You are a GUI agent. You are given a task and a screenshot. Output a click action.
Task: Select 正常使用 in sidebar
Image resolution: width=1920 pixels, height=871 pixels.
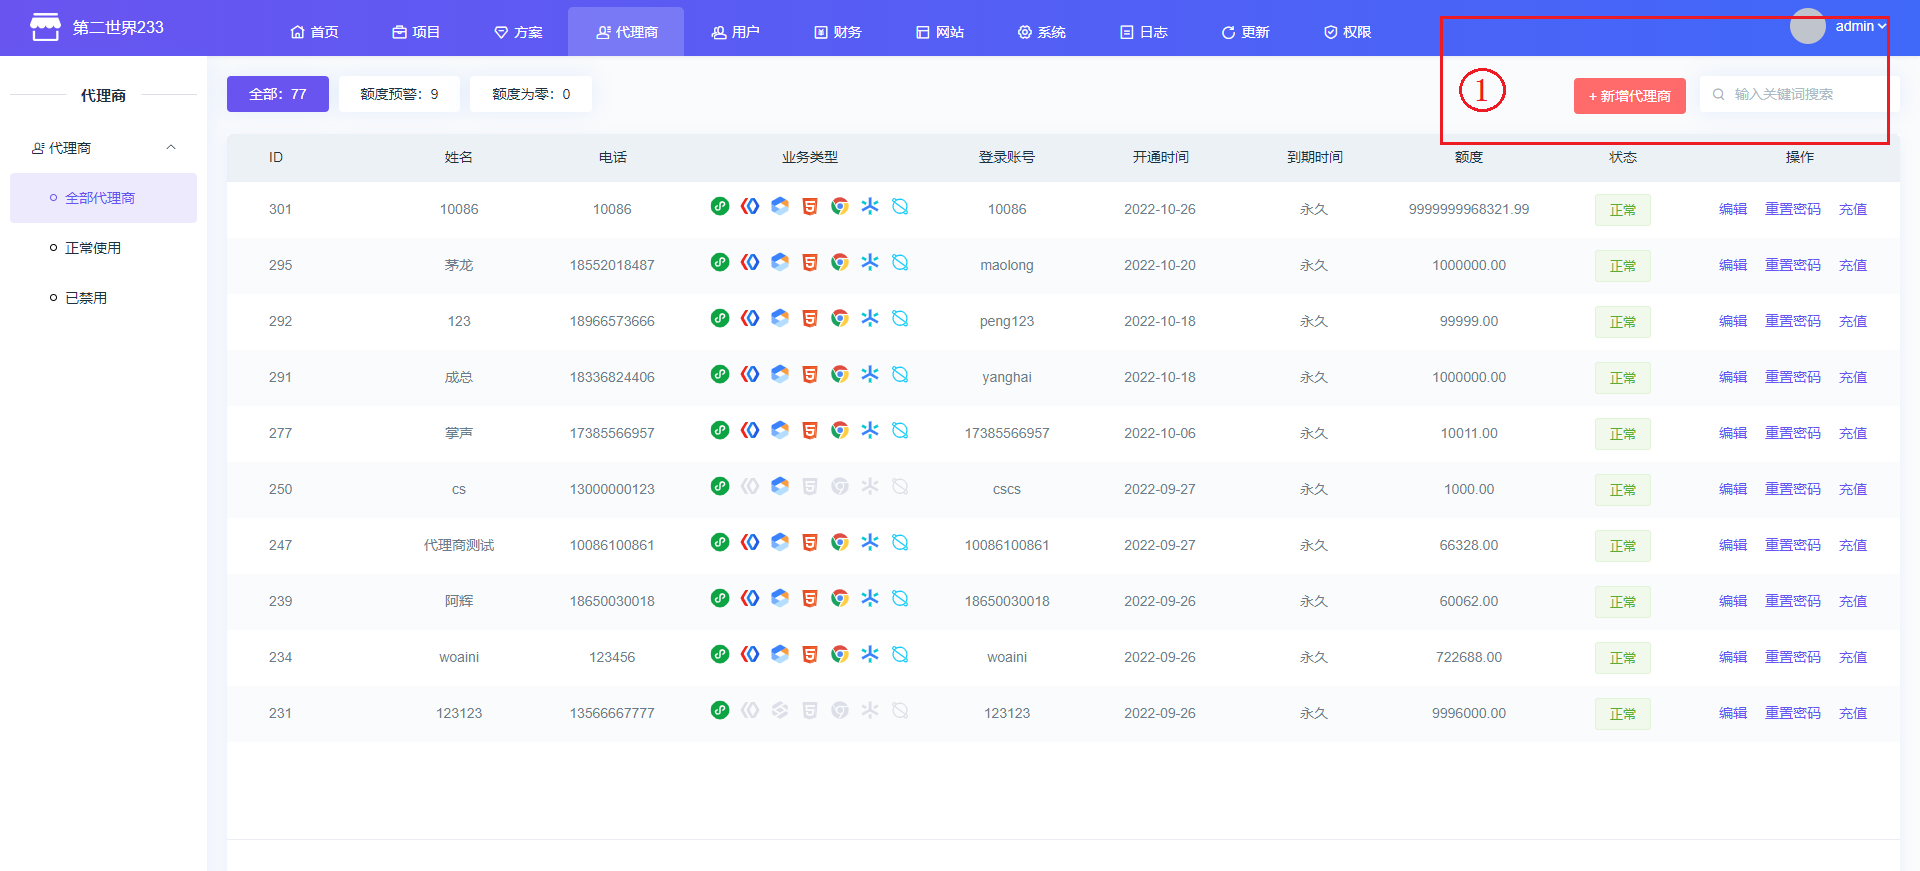(x=103, y=248)
